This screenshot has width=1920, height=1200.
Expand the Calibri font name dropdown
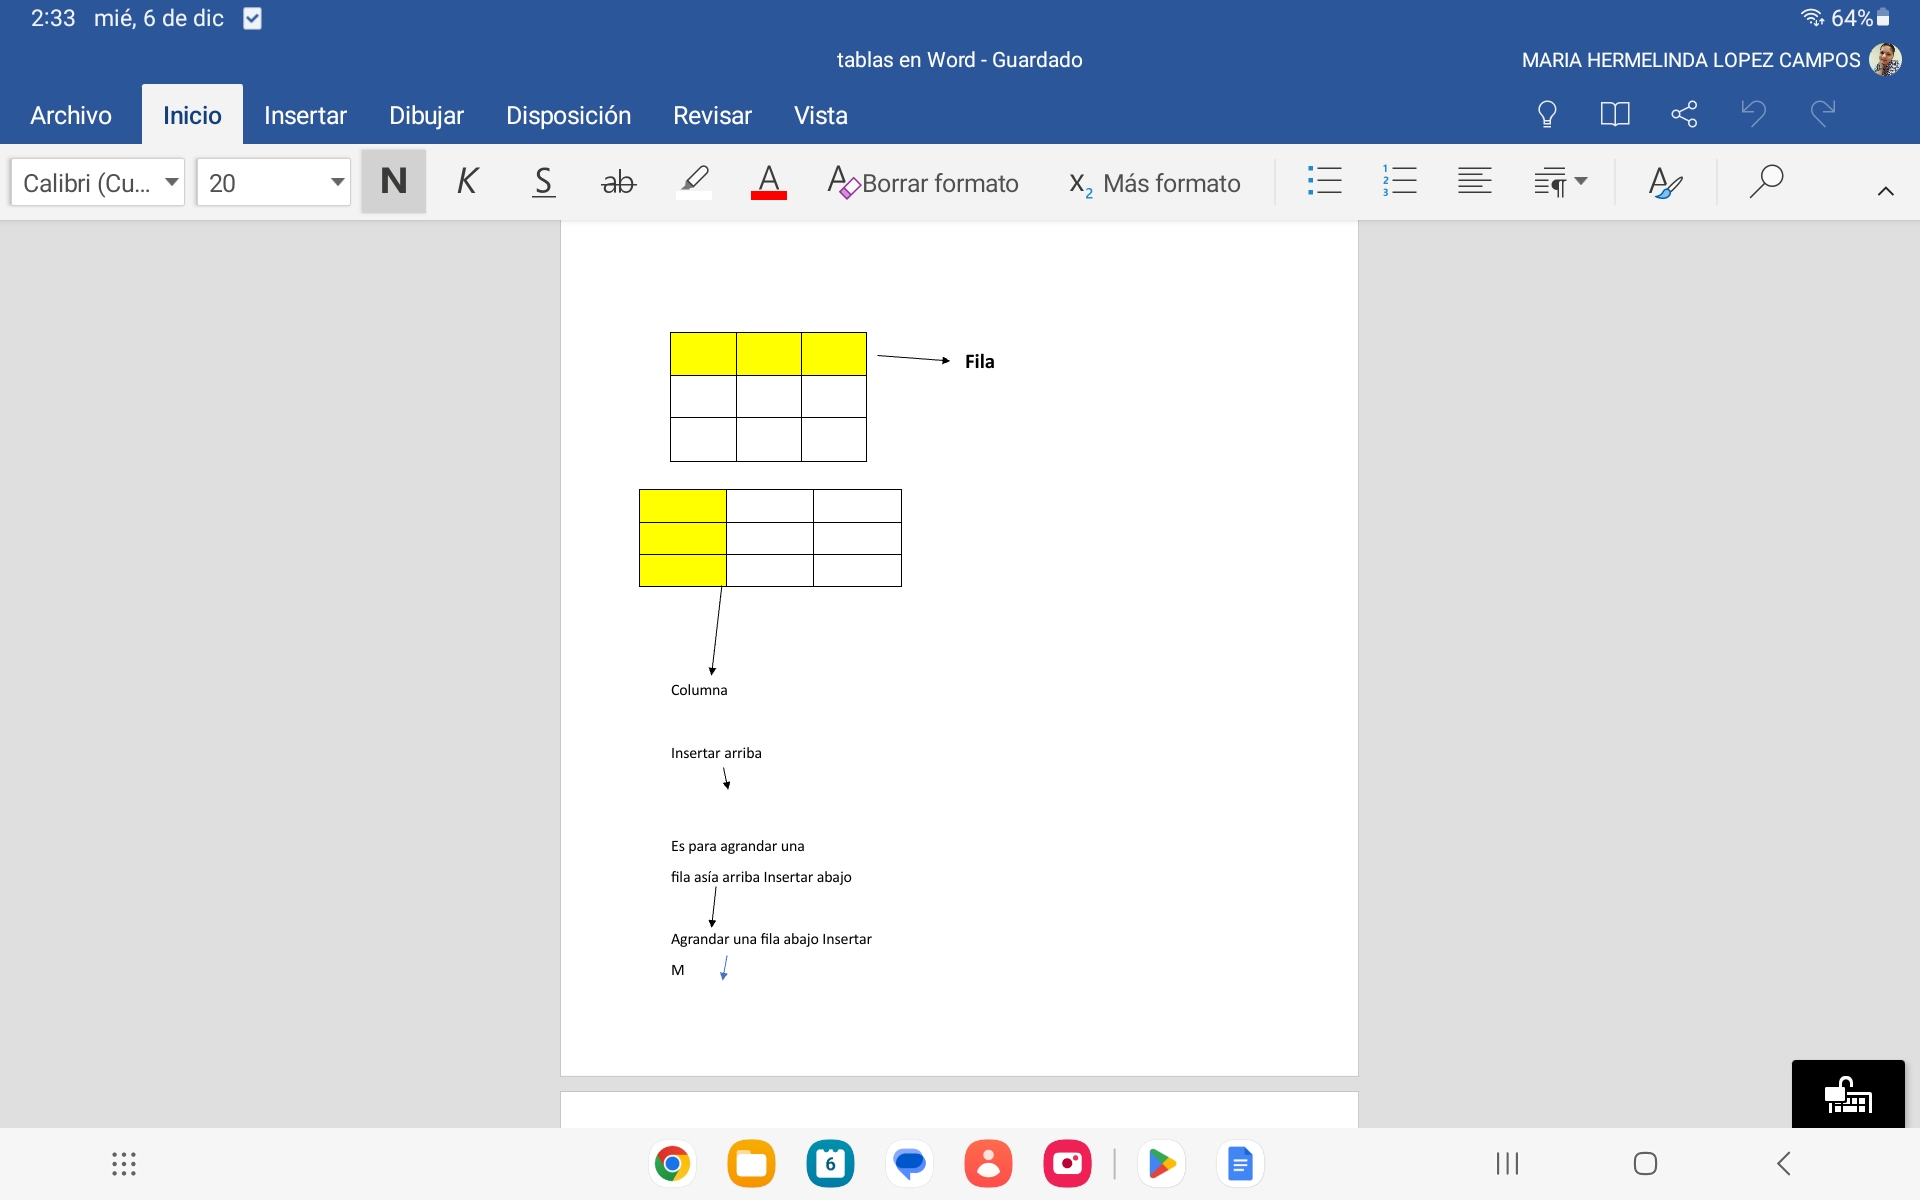(x=171, y=182)
